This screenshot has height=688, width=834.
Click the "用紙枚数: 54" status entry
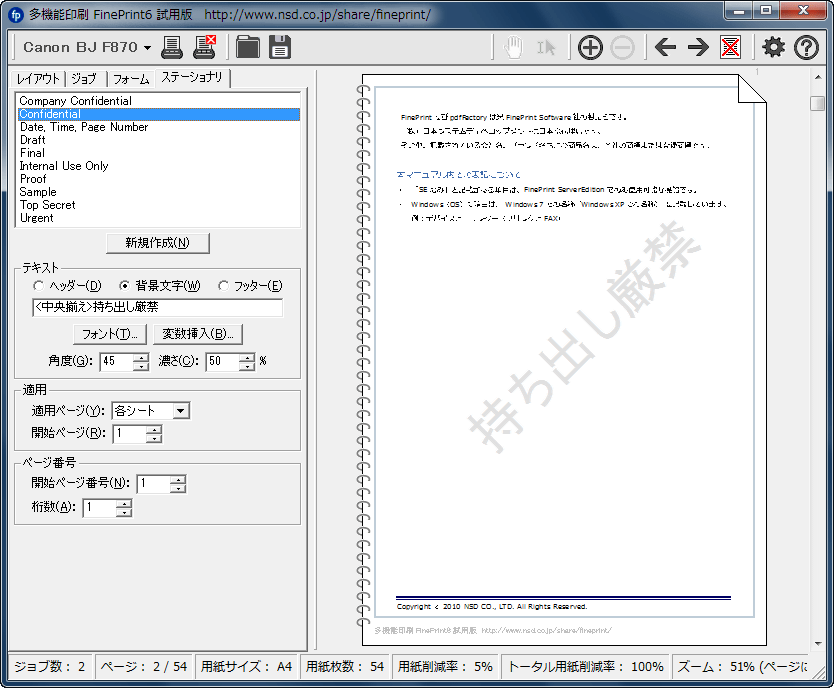[x=345, y=667]
